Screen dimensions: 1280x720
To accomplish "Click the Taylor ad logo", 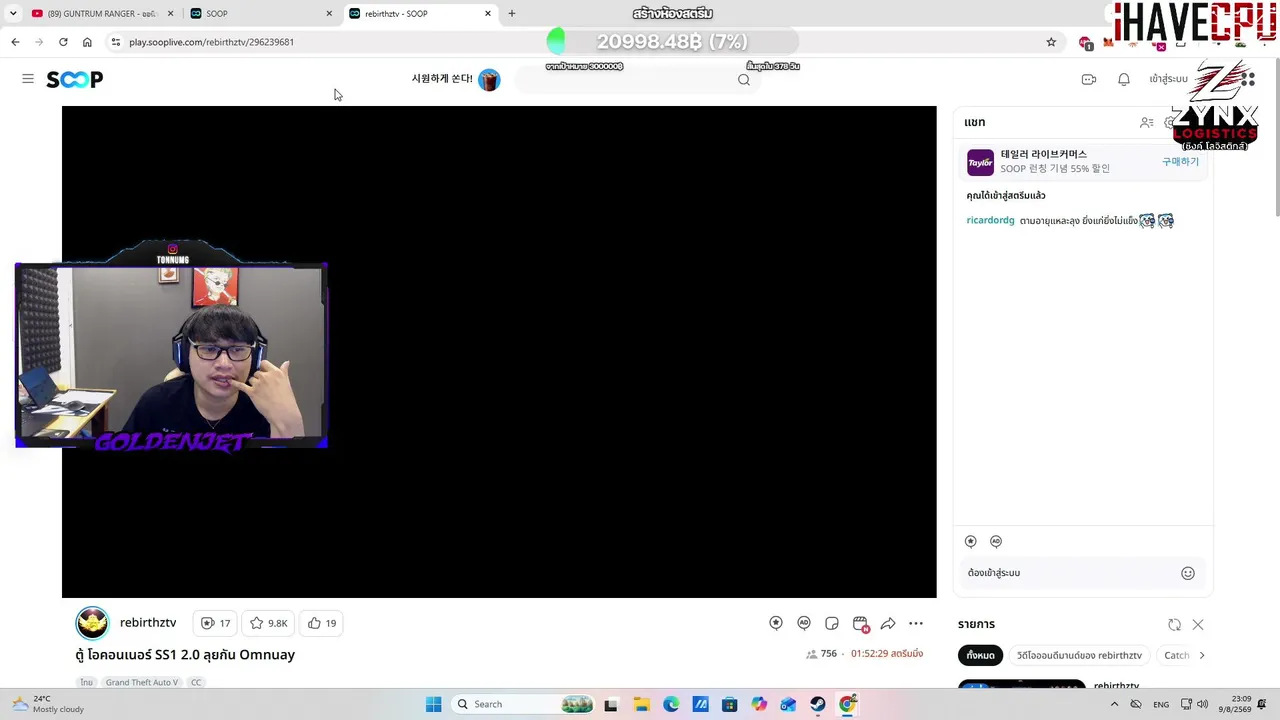I will (x=980, y=162).
